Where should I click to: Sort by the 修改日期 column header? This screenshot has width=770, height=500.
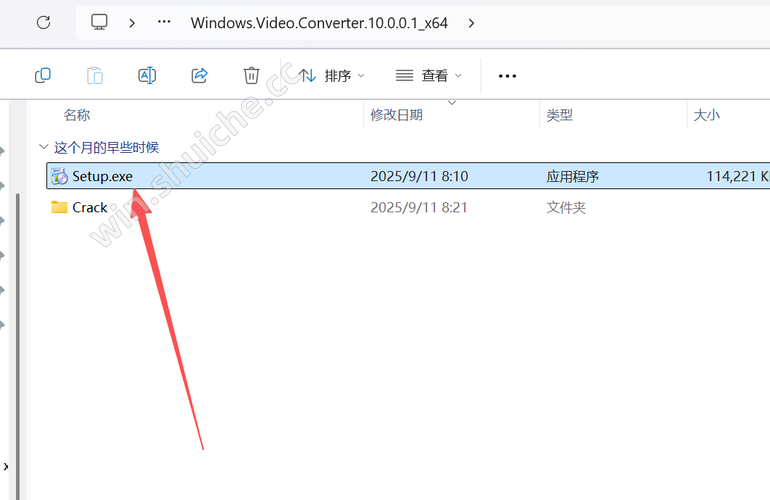[x=397, y=115]
